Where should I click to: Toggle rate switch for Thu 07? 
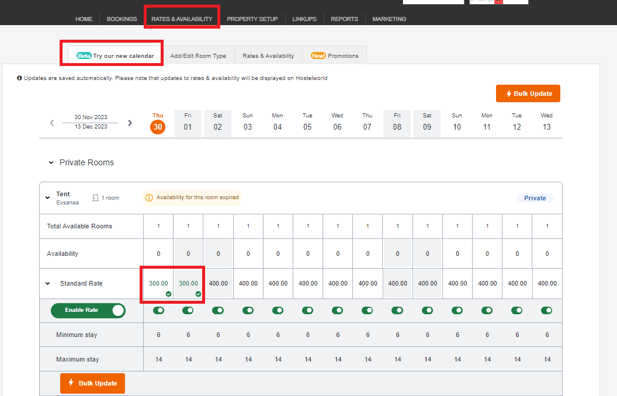tap(368, 311)
